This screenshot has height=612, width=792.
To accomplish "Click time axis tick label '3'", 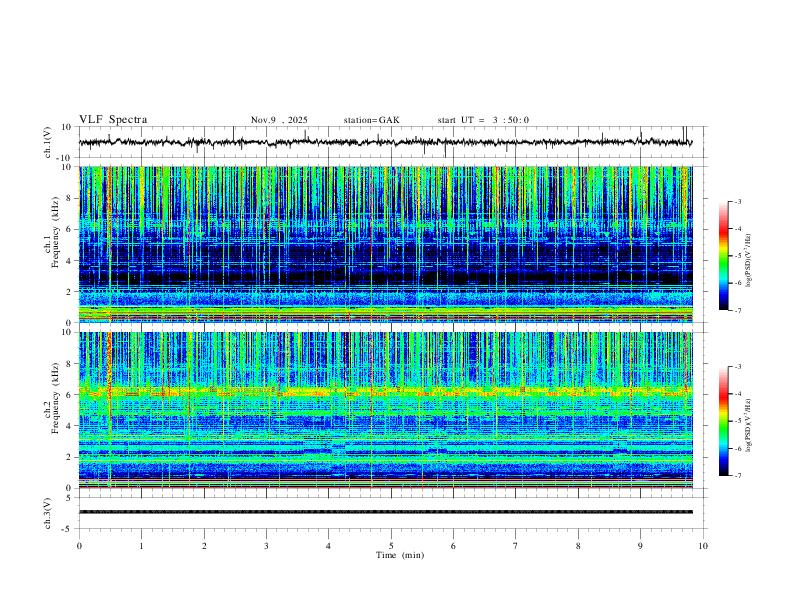I will pyautogui.click(x=266, y=546).
